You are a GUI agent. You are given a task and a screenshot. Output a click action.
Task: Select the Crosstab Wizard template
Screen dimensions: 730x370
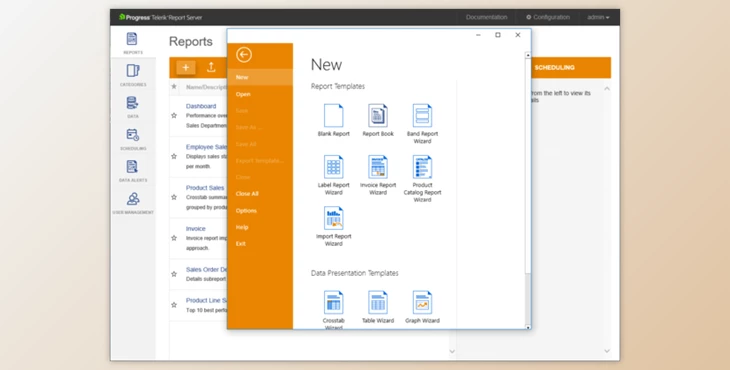(333, 309)
